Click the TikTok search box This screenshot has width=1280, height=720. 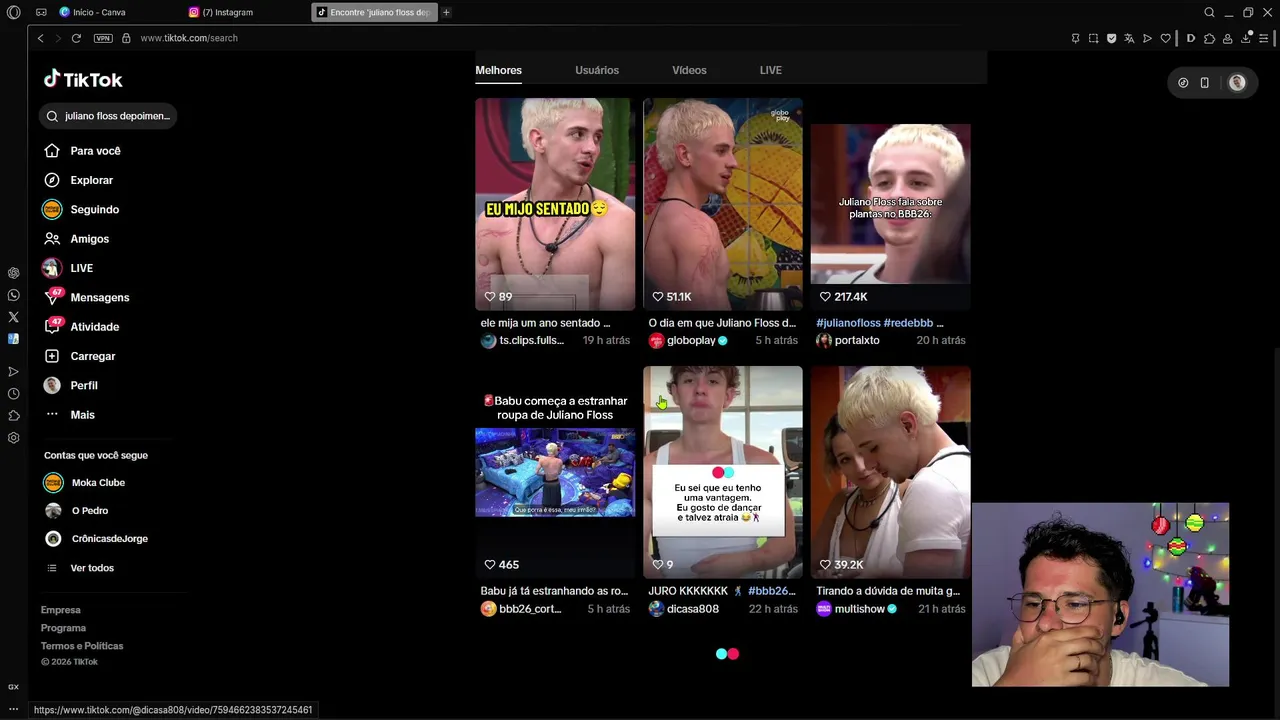tap(109, 116)
